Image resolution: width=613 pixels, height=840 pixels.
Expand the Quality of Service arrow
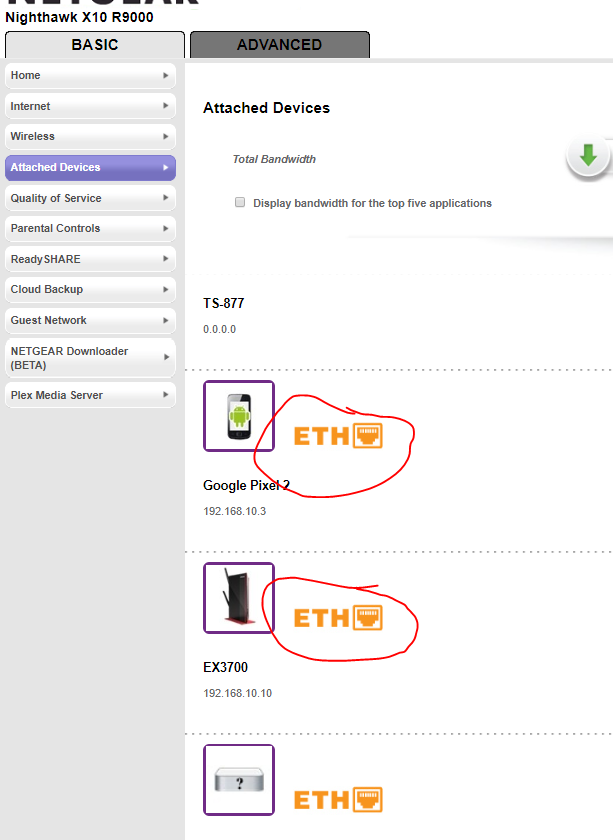(165, 198)
